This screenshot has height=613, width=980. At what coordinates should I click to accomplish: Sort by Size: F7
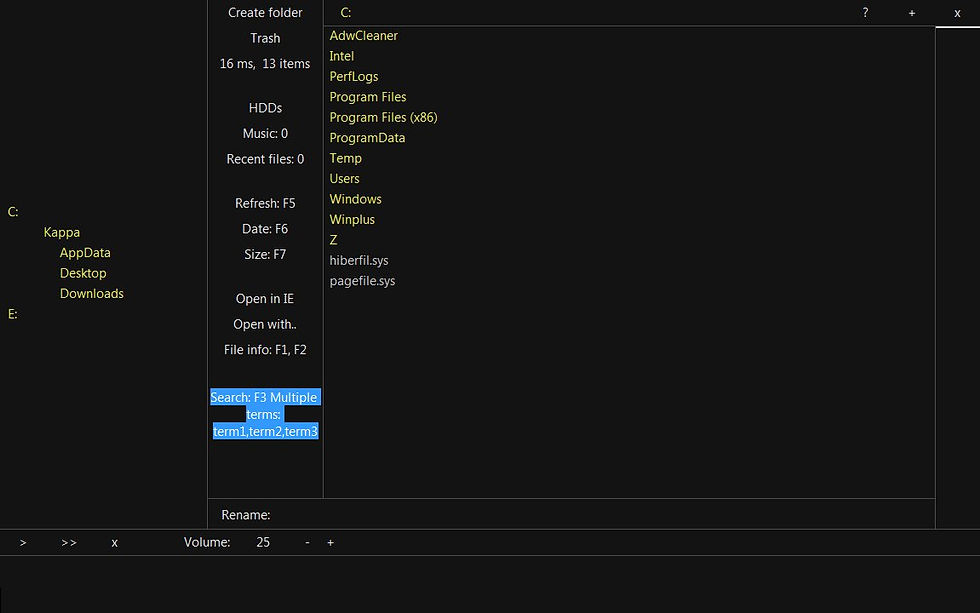265,255
